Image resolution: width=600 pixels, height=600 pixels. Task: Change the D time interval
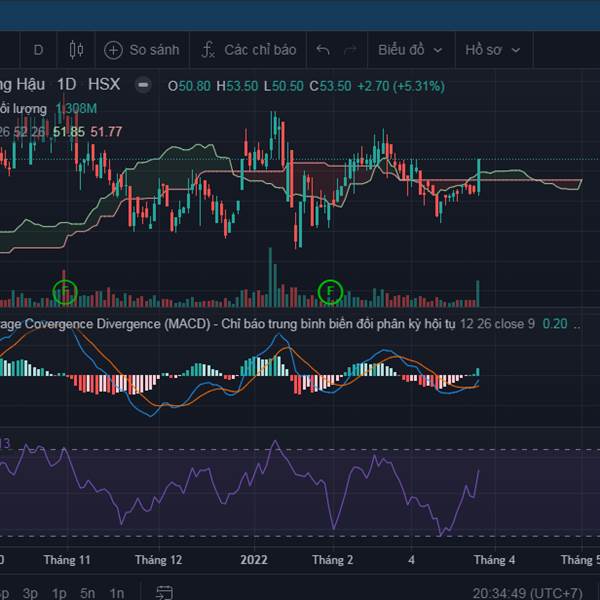(x=38, y=50)
